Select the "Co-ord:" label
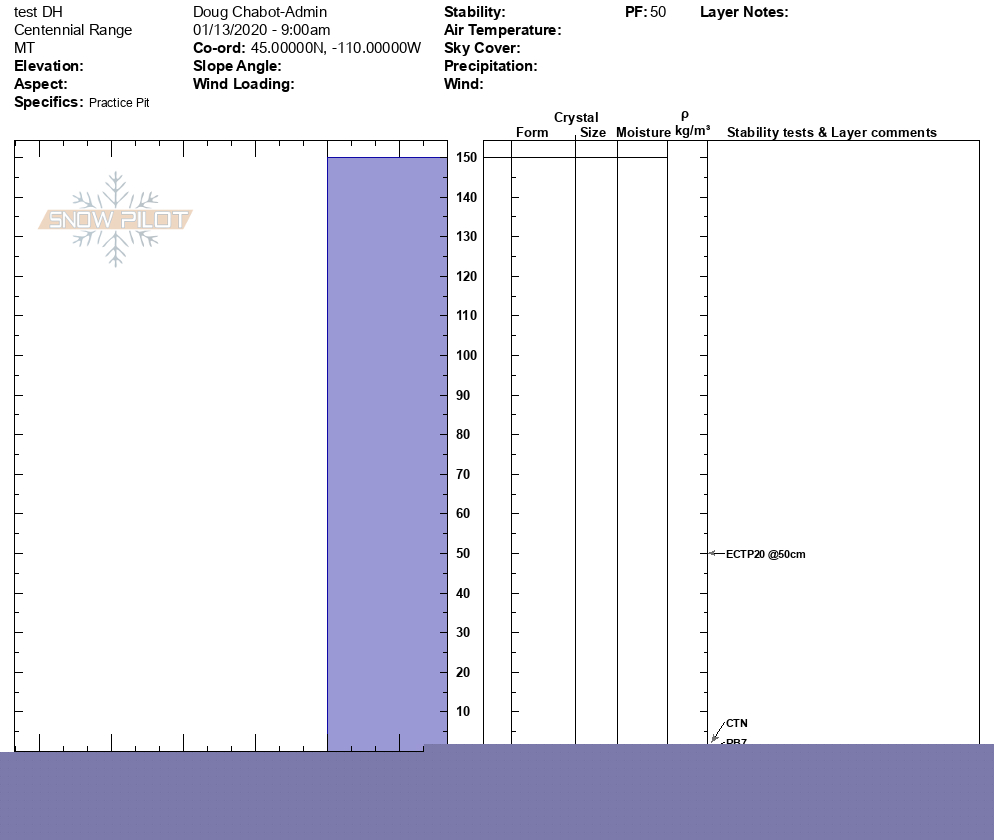This screenshot has width=994, height=840. click(x=219, y=48)
